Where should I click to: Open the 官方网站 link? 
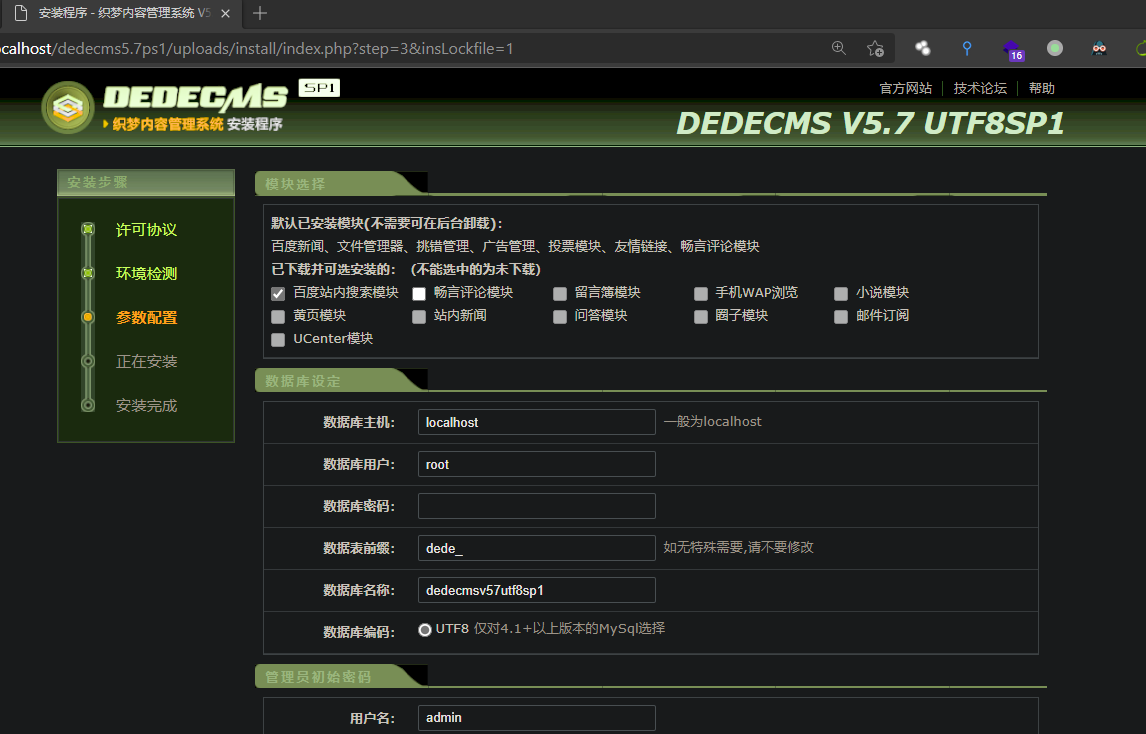[905, 88]
